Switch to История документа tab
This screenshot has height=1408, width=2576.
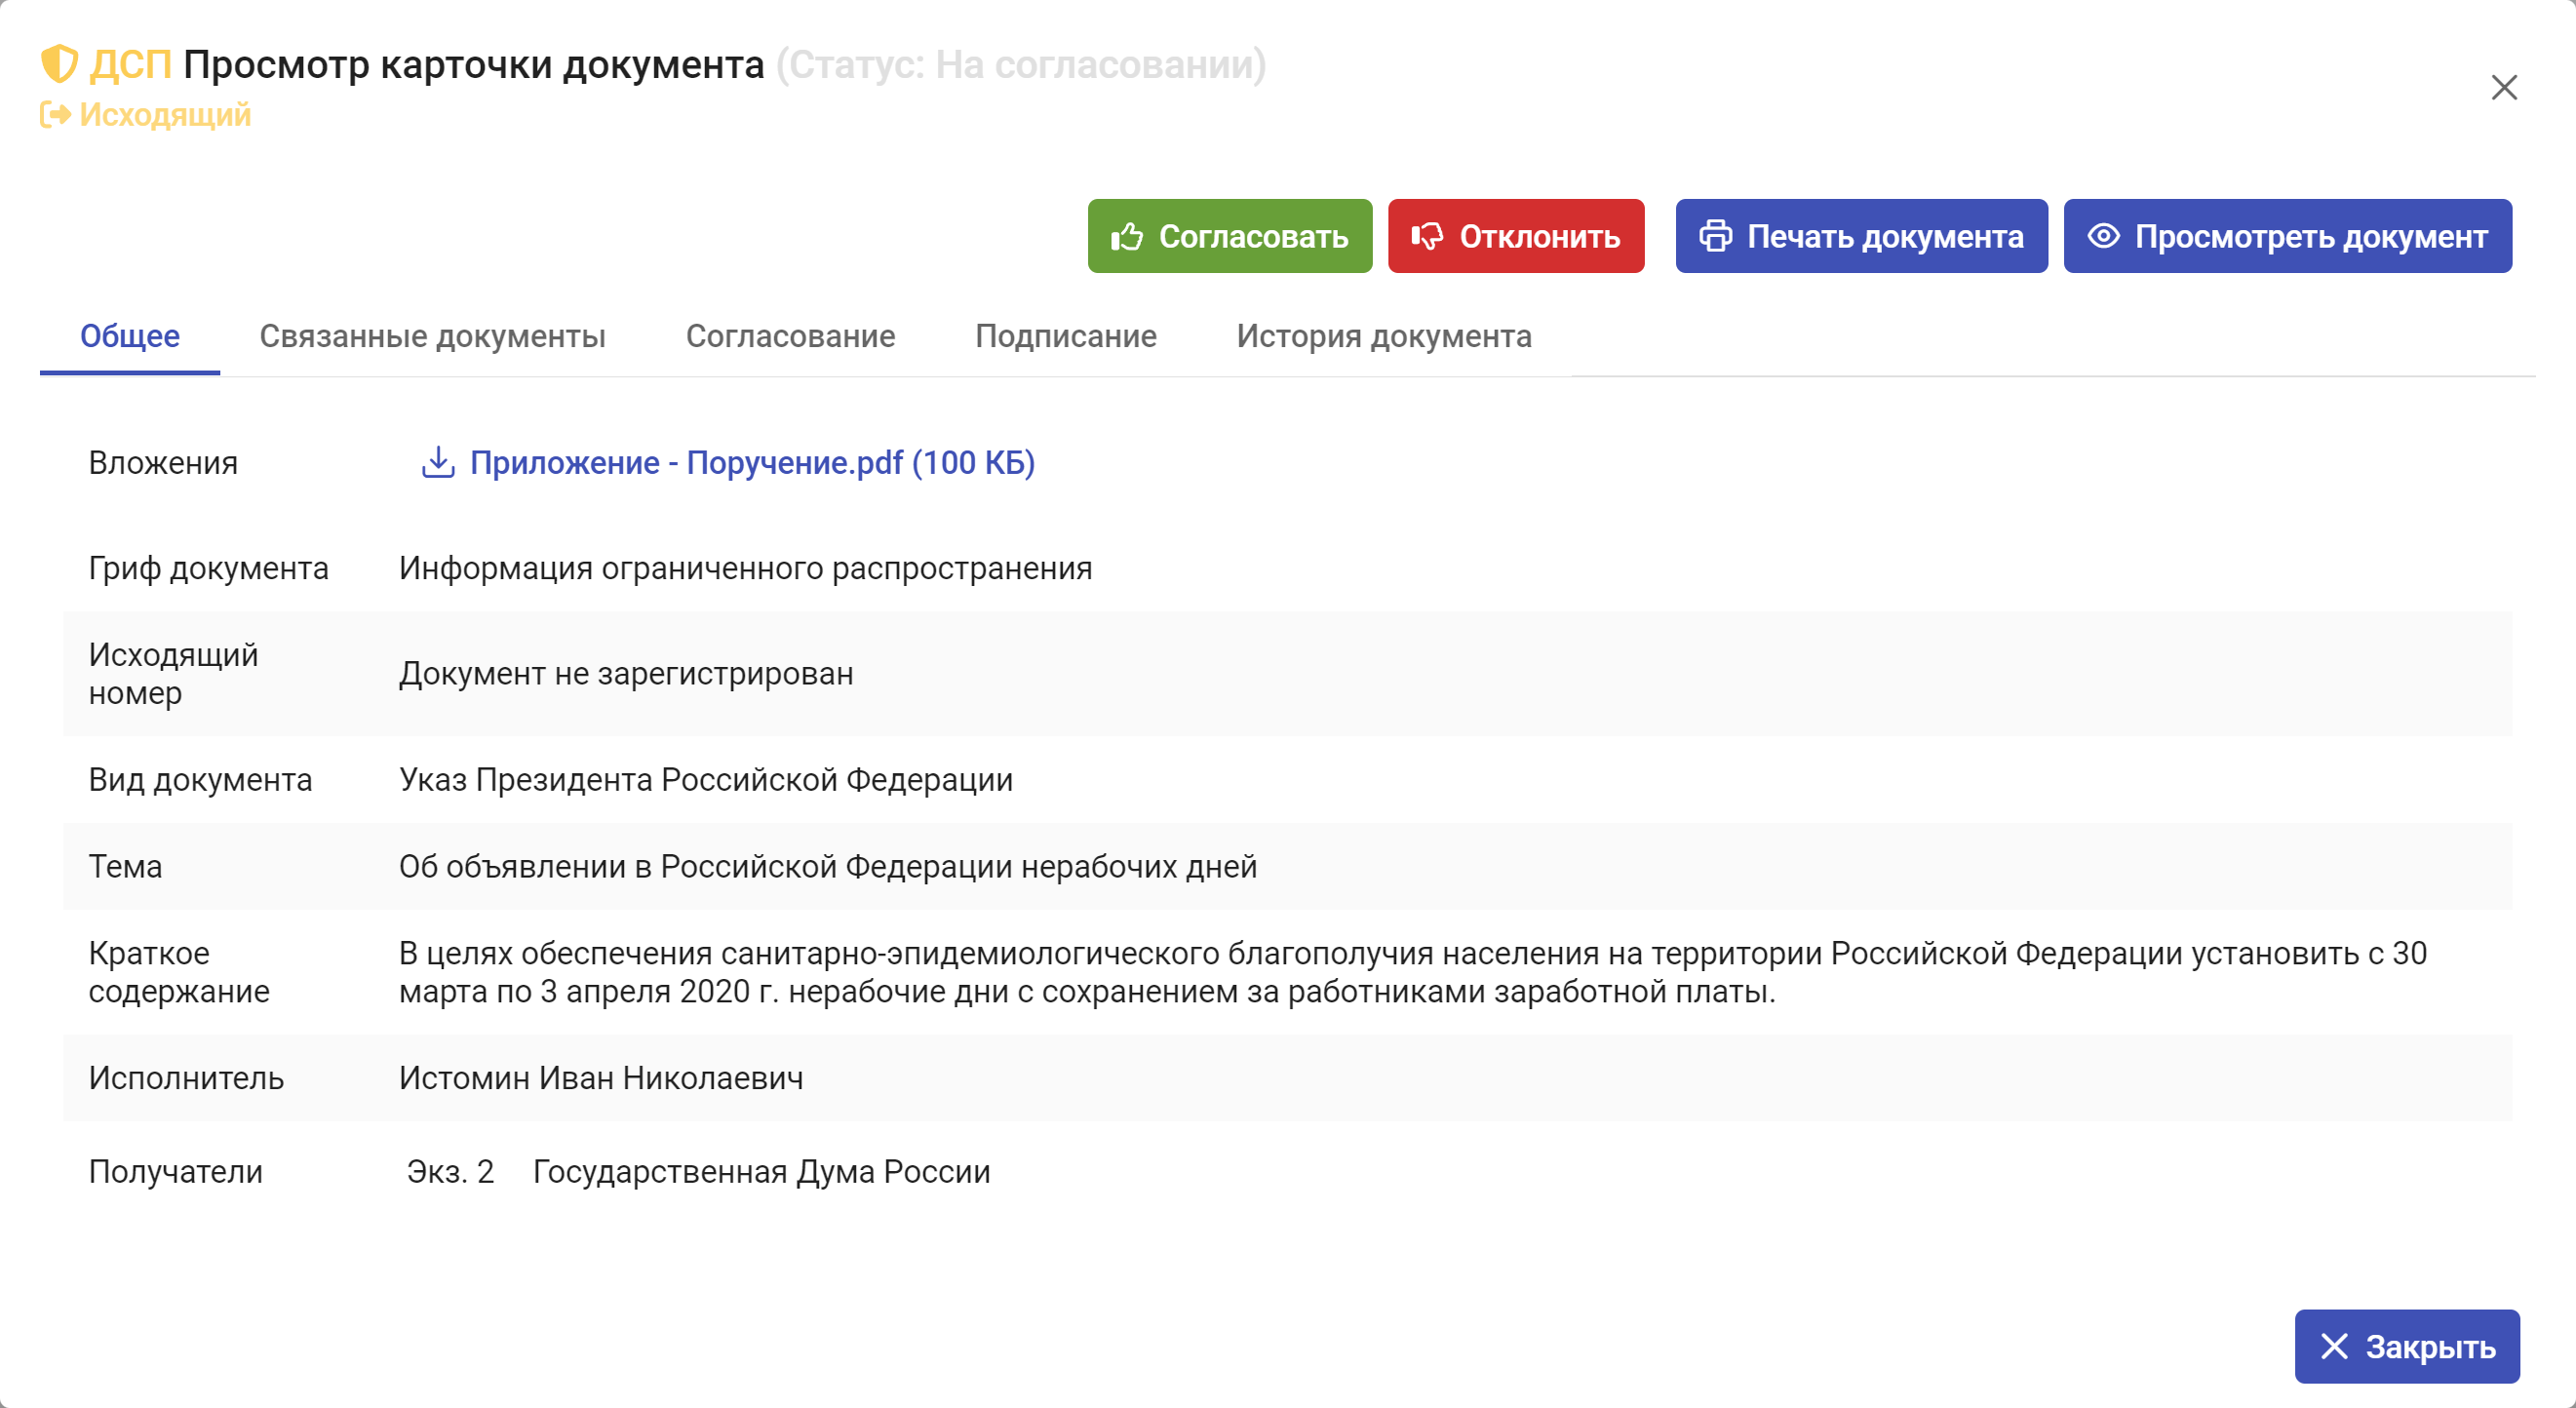click(x=1384, y=336)
